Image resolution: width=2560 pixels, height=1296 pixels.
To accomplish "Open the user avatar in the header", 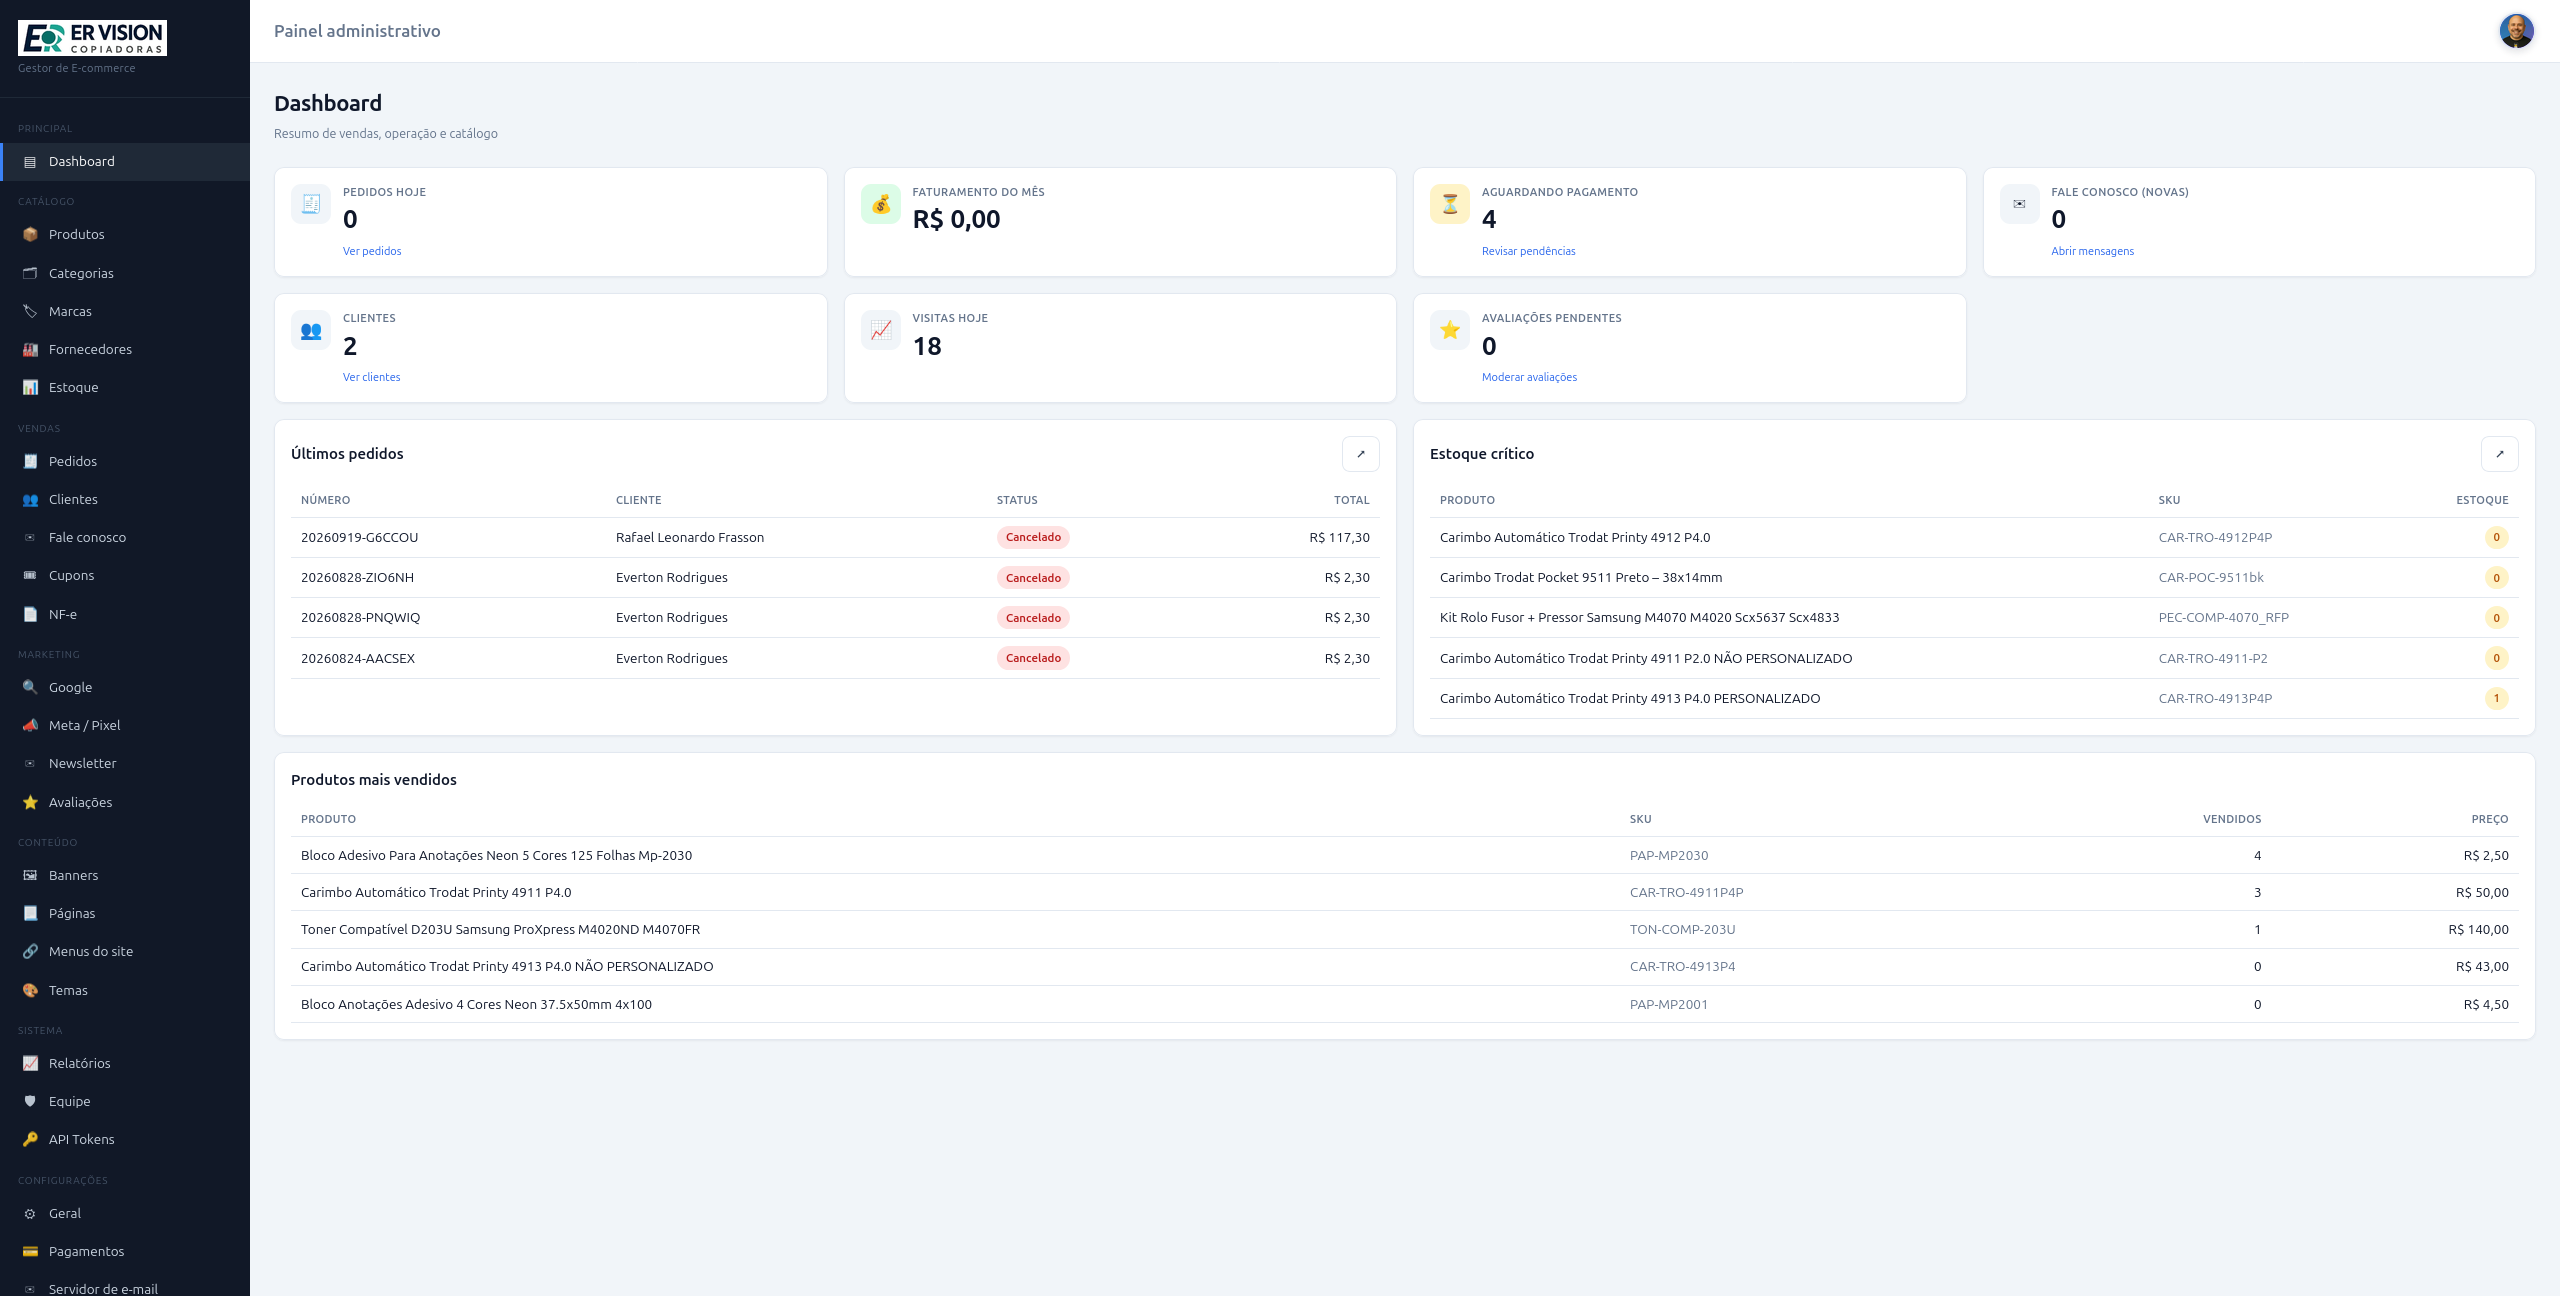I will pos(2516,31).
